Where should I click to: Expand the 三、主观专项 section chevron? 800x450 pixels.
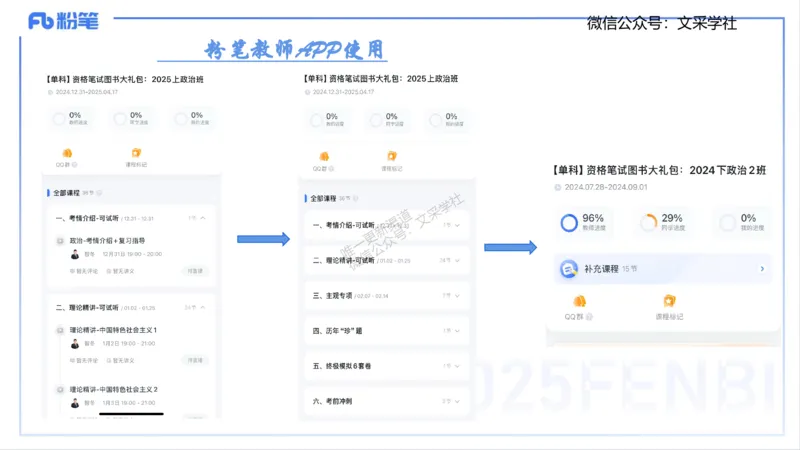coord(457,295)
